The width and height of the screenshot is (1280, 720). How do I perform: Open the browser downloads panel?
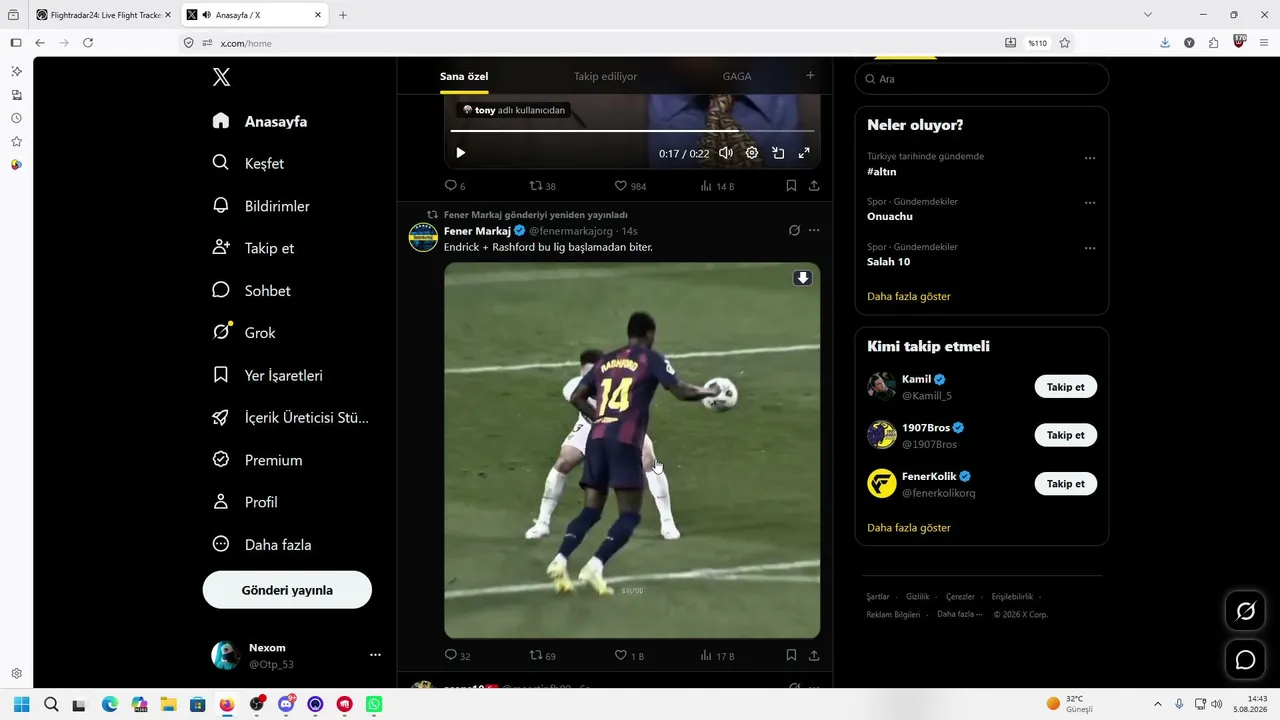(x=1164, y=43)
